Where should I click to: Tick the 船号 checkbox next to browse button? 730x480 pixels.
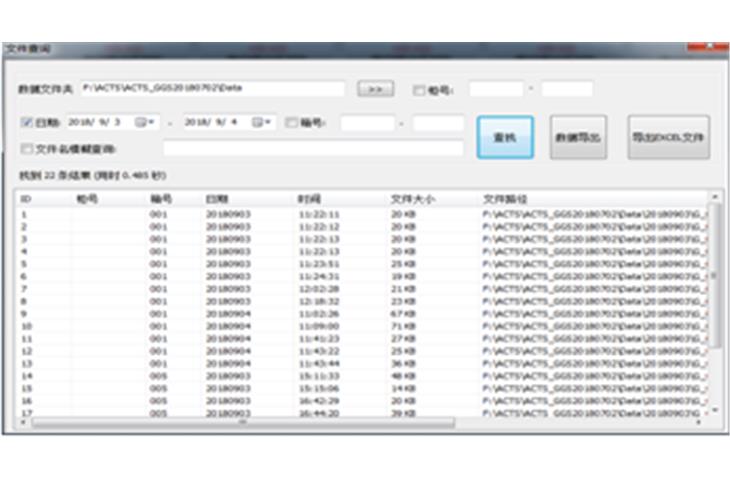pyautogui.click(x=419, y=90)
